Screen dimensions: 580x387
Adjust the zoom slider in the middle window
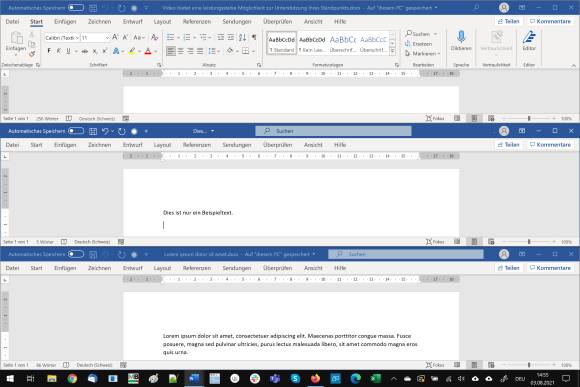point(529,242)
